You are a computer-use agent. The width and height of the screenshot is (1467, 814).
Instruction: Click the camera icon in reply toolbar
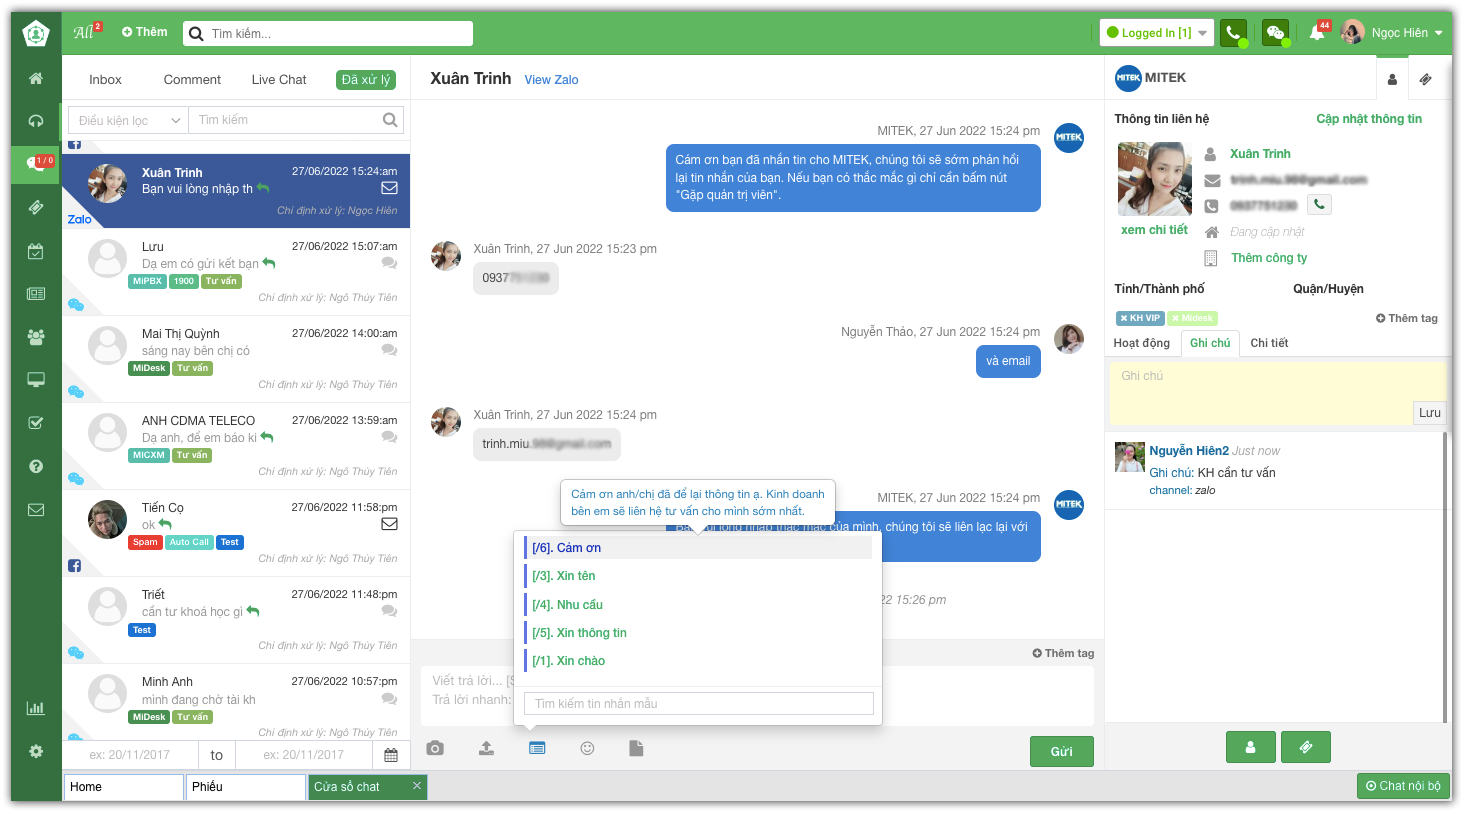[435, 748]
